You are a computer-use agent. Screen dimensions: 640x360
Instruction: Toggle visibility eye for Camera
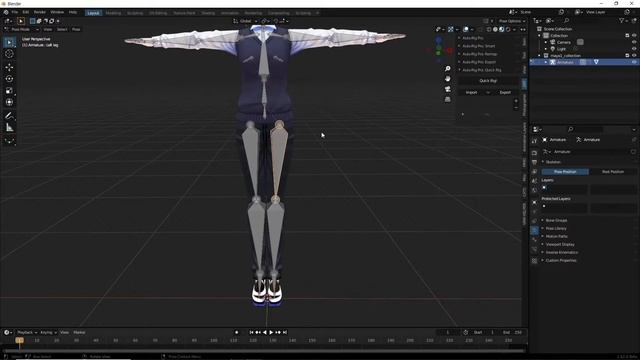pyautogui.click(x=634, y=42)
